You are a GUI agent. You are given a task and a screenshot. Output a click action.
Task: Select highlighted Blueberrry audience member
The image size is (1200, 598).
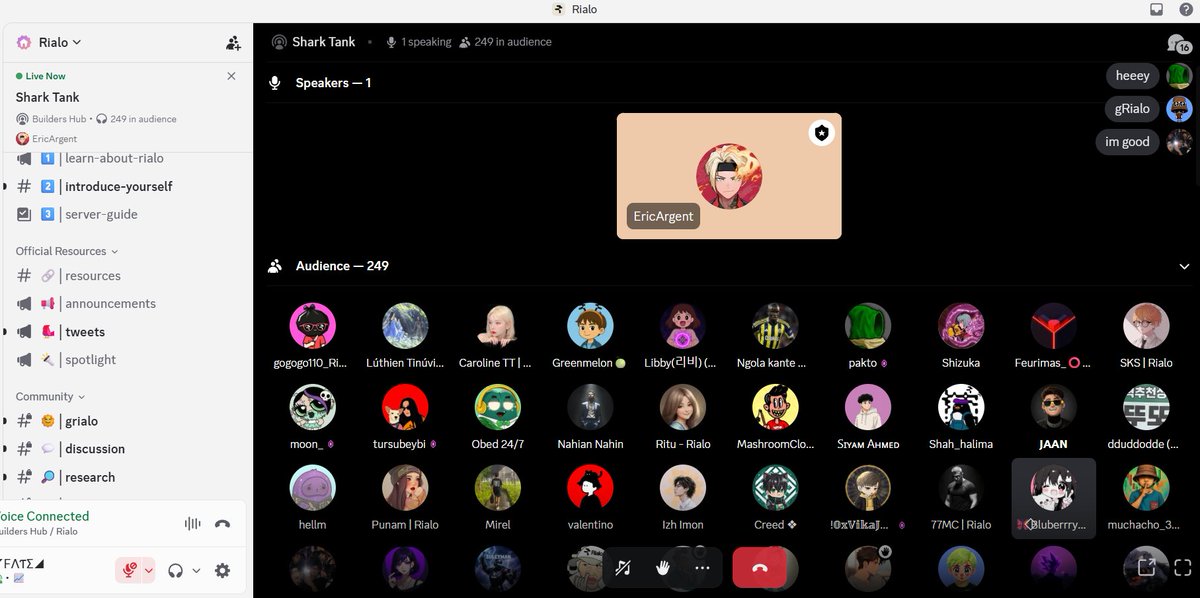click(1054, 499)
